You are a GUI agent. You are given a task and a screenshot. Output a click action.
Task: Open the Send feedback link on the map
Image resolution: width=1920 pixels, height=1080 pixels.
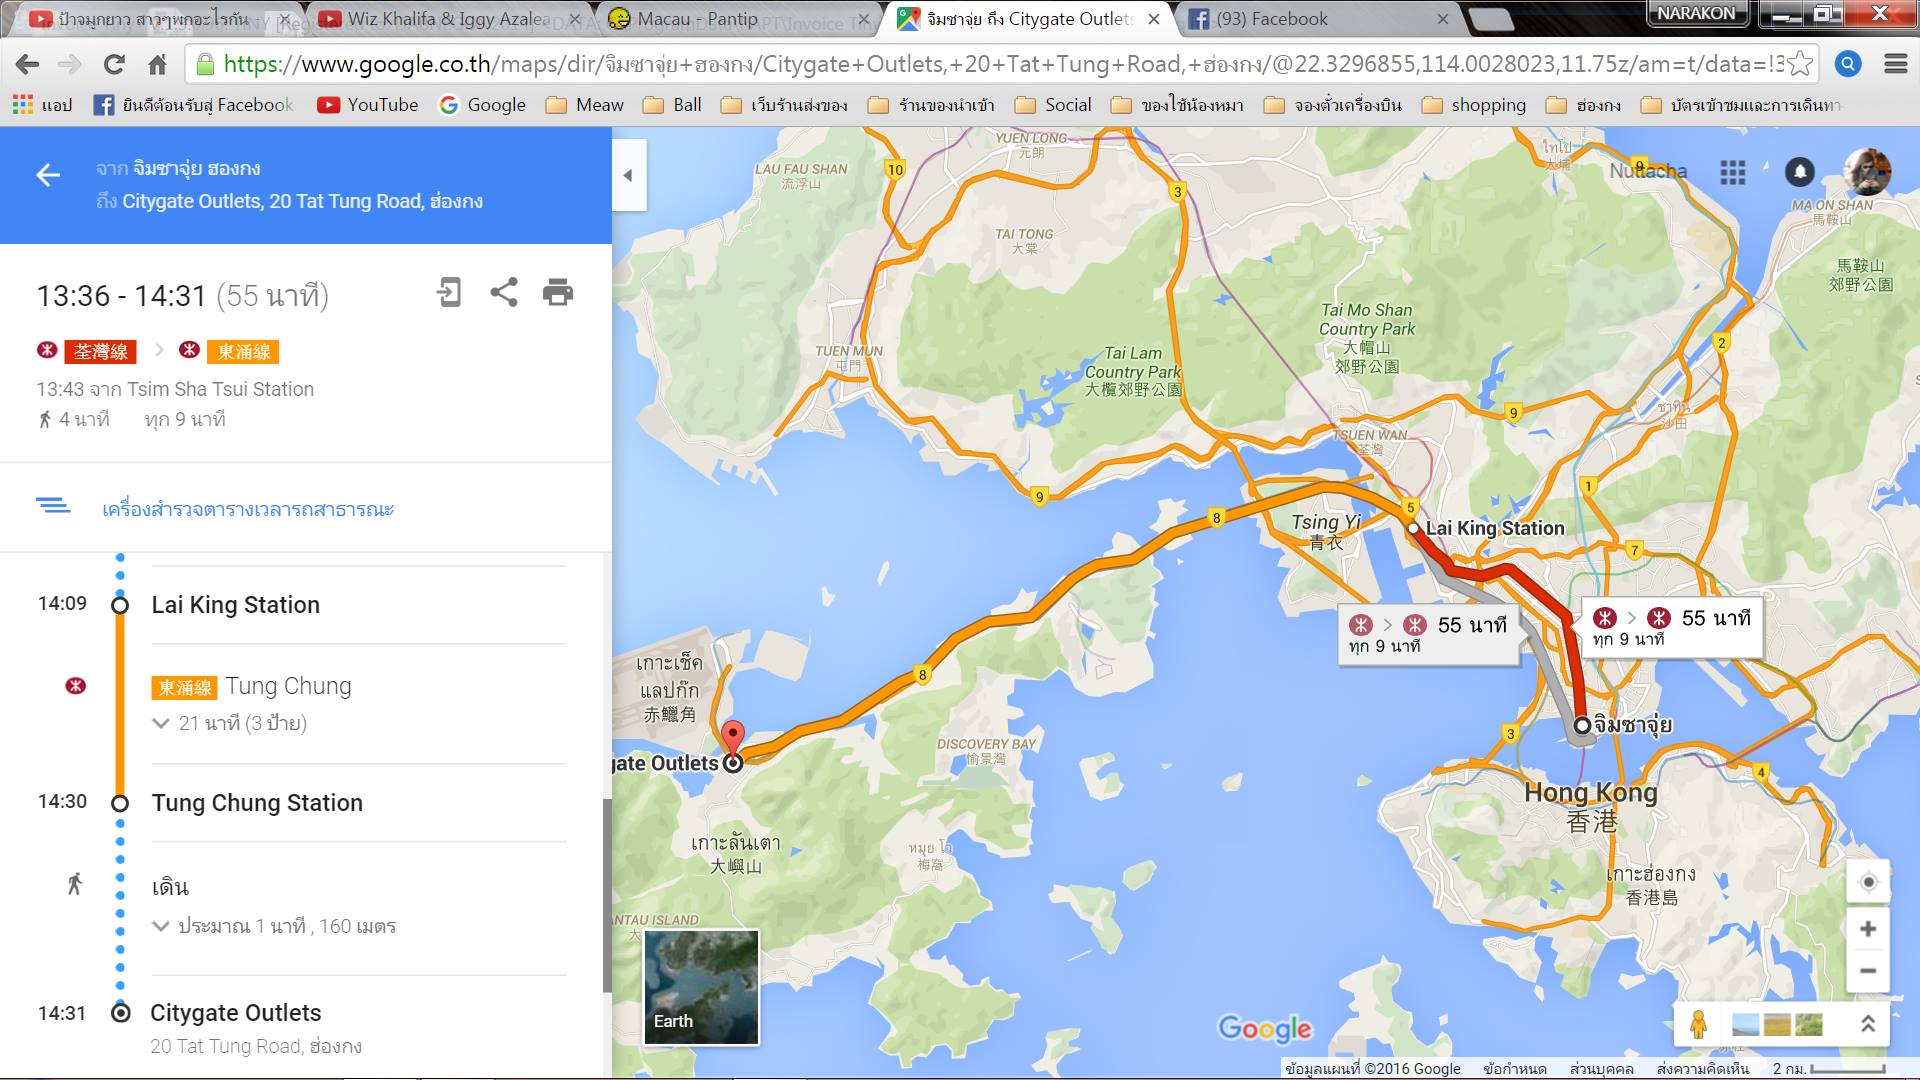1703,1069
